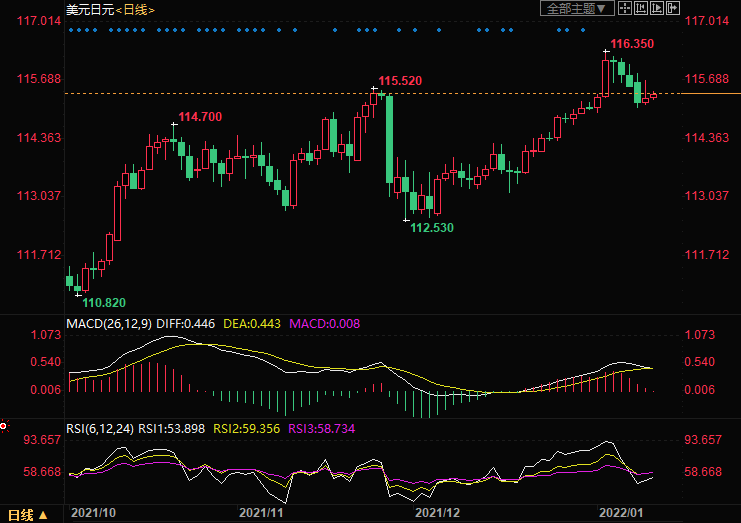Screen dimensions: 741x523
Task: Click the 116.350 high price marker
Action: coord(632,44)
